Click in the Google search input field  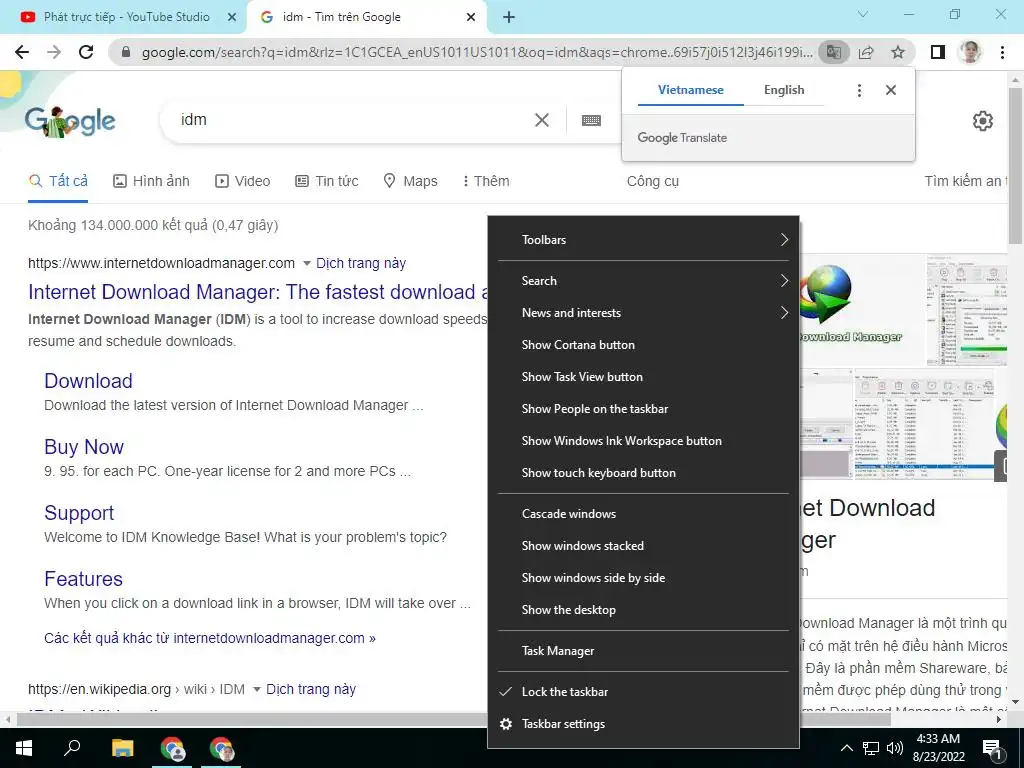(353, 120)
